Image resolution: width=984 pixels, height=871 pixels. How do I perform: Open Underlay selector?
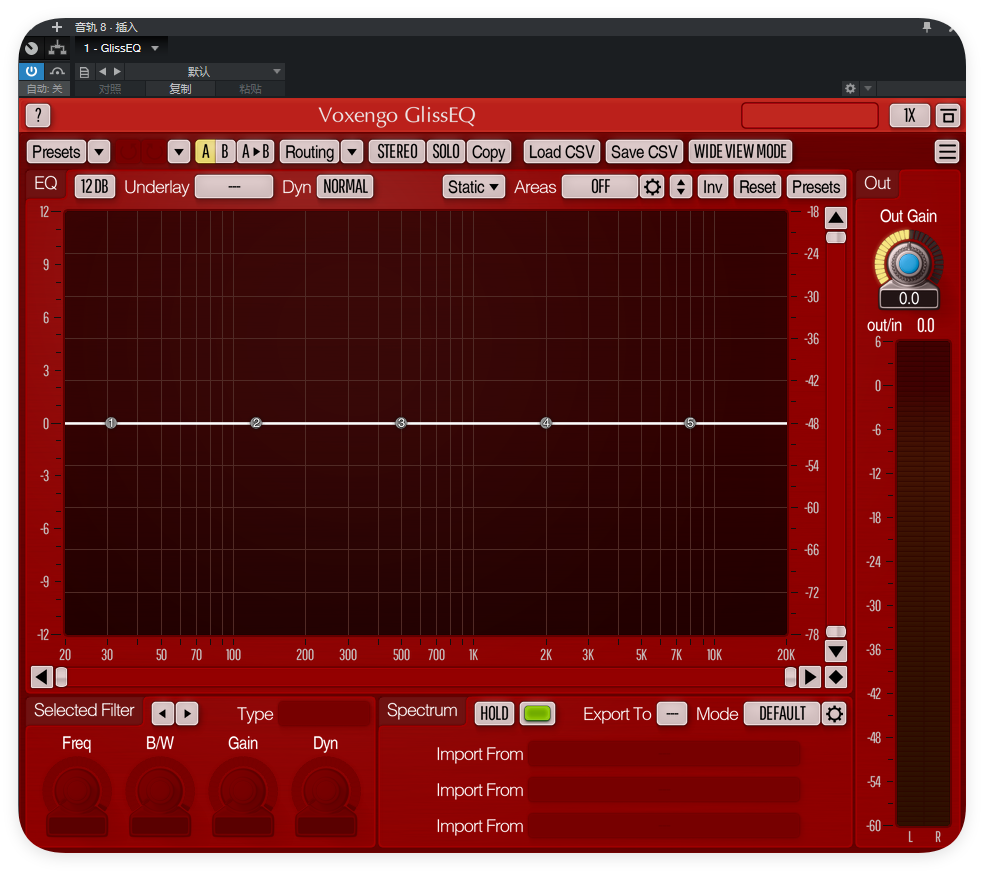click(x=234, y=187)
